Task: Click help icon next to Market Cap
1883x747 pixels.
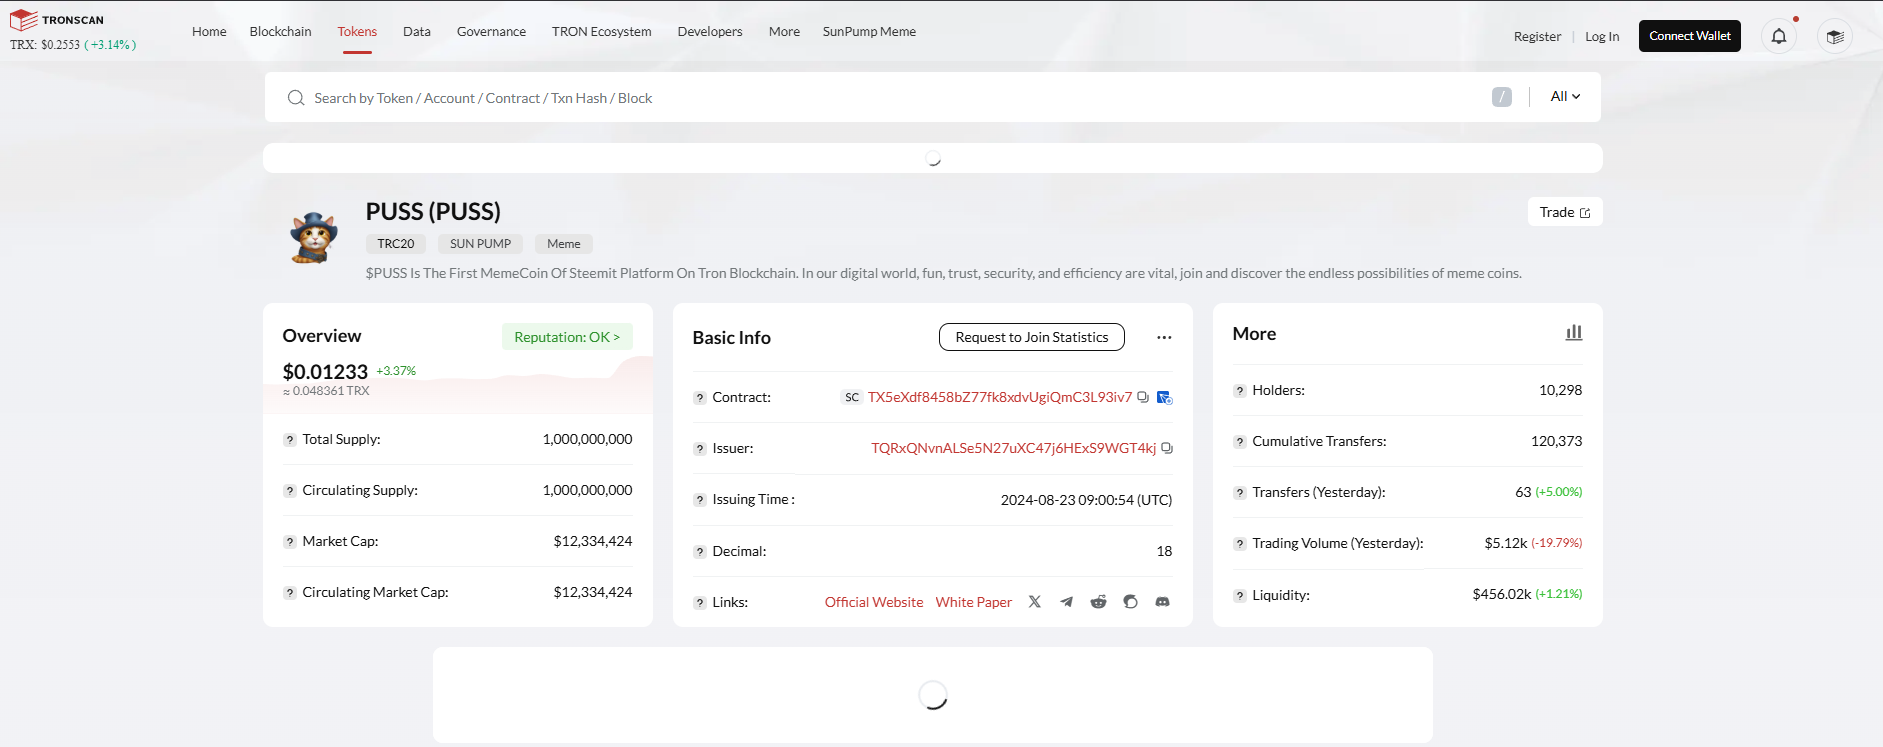Action: 290,542
